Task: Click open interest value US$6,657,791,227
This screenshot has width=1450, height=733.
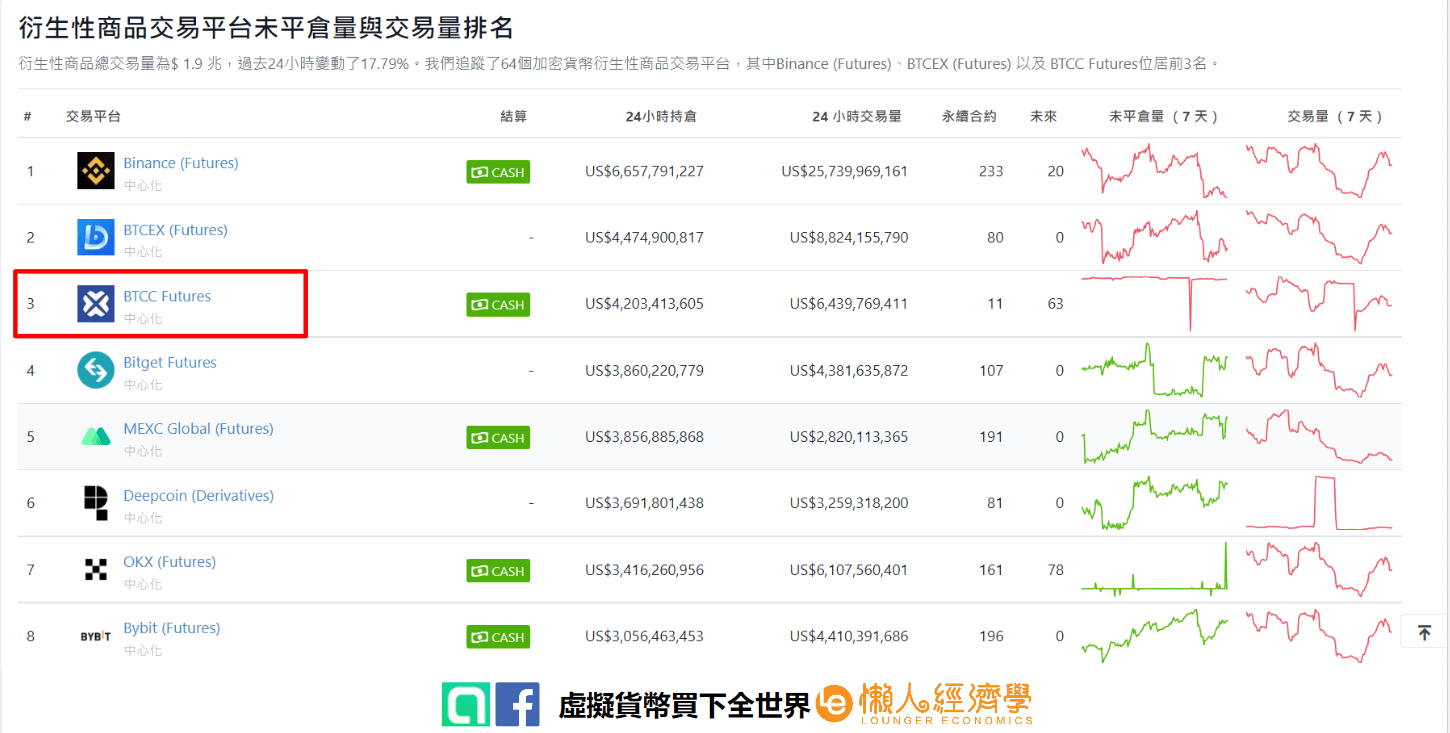Action: click(x=644, y=171)
